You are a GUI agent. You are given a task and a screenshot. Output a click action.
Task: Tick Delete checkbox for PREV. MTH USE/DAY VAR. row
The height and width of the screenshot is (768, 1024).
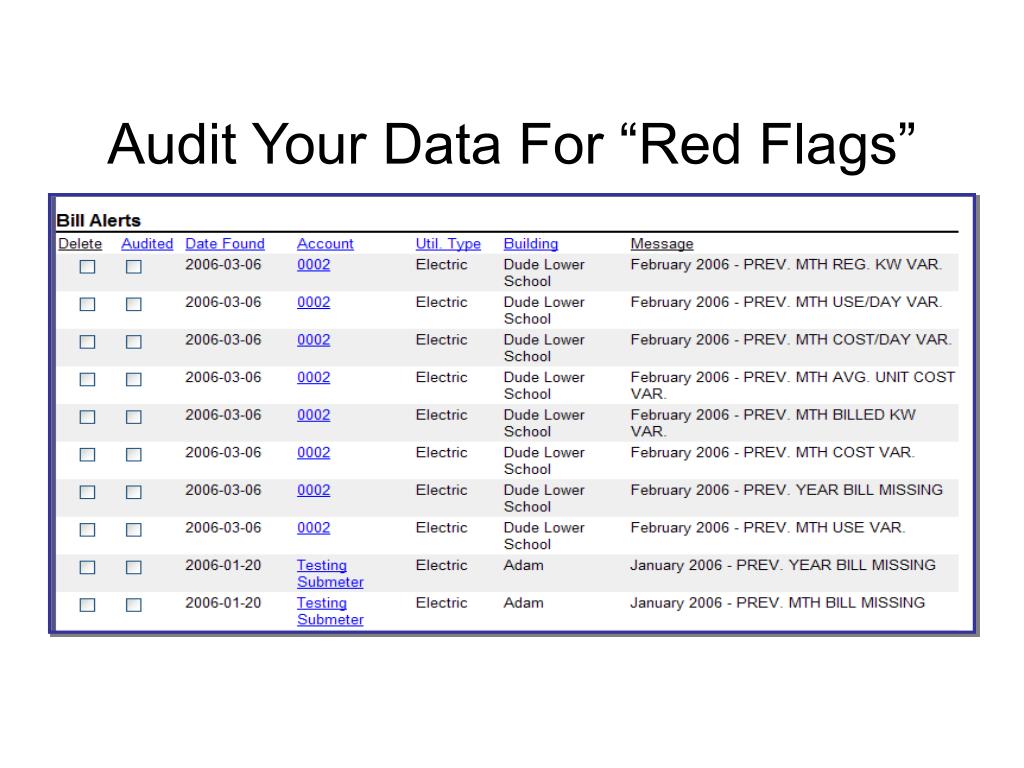[x=87, y=304]
